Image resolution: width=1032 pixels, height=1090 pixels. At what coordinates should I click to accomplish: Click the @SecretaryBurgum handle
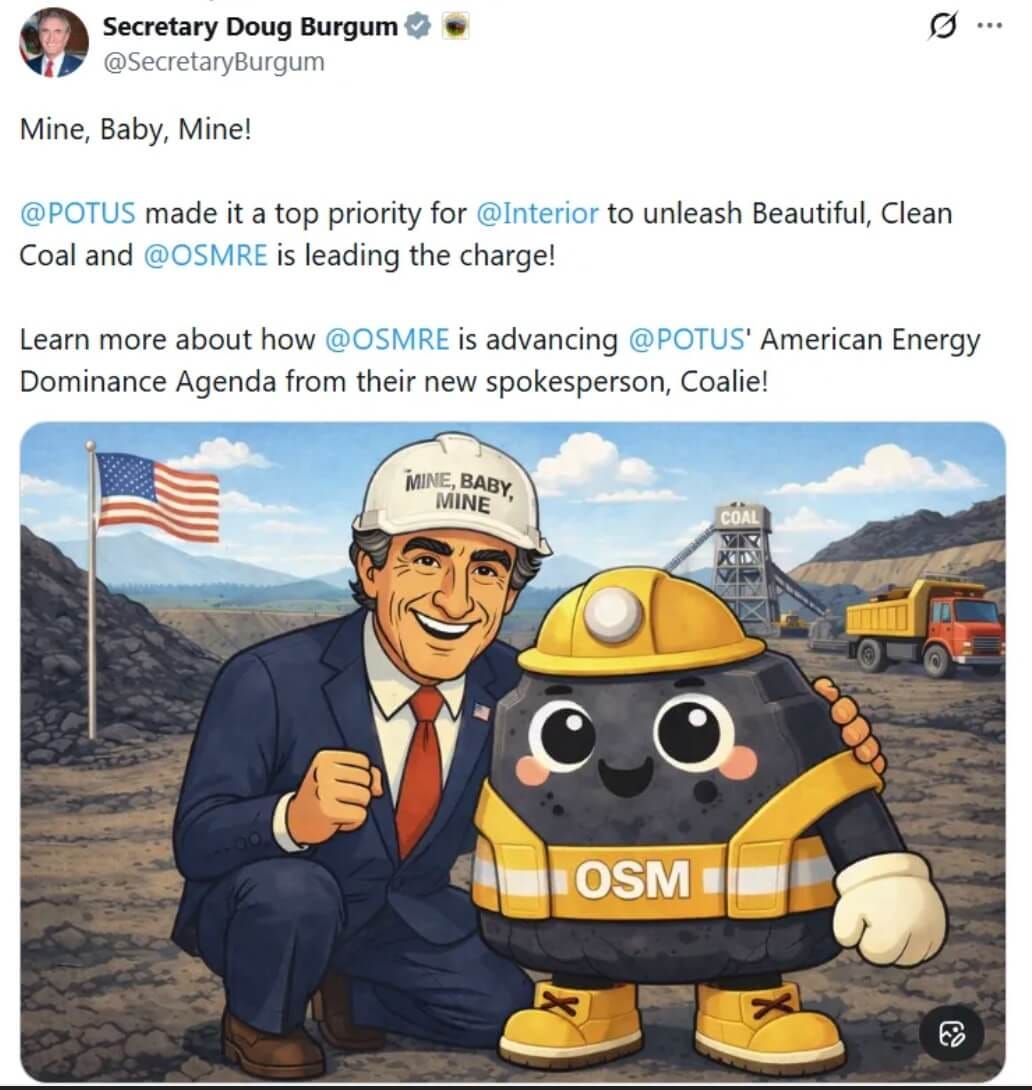pyautogui.click(x=213, y=62)
